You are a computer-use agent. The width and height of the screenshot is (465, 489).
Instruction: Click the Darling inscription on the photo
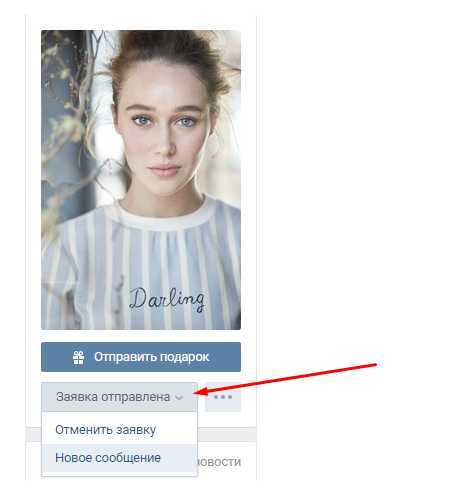[167, 299]
